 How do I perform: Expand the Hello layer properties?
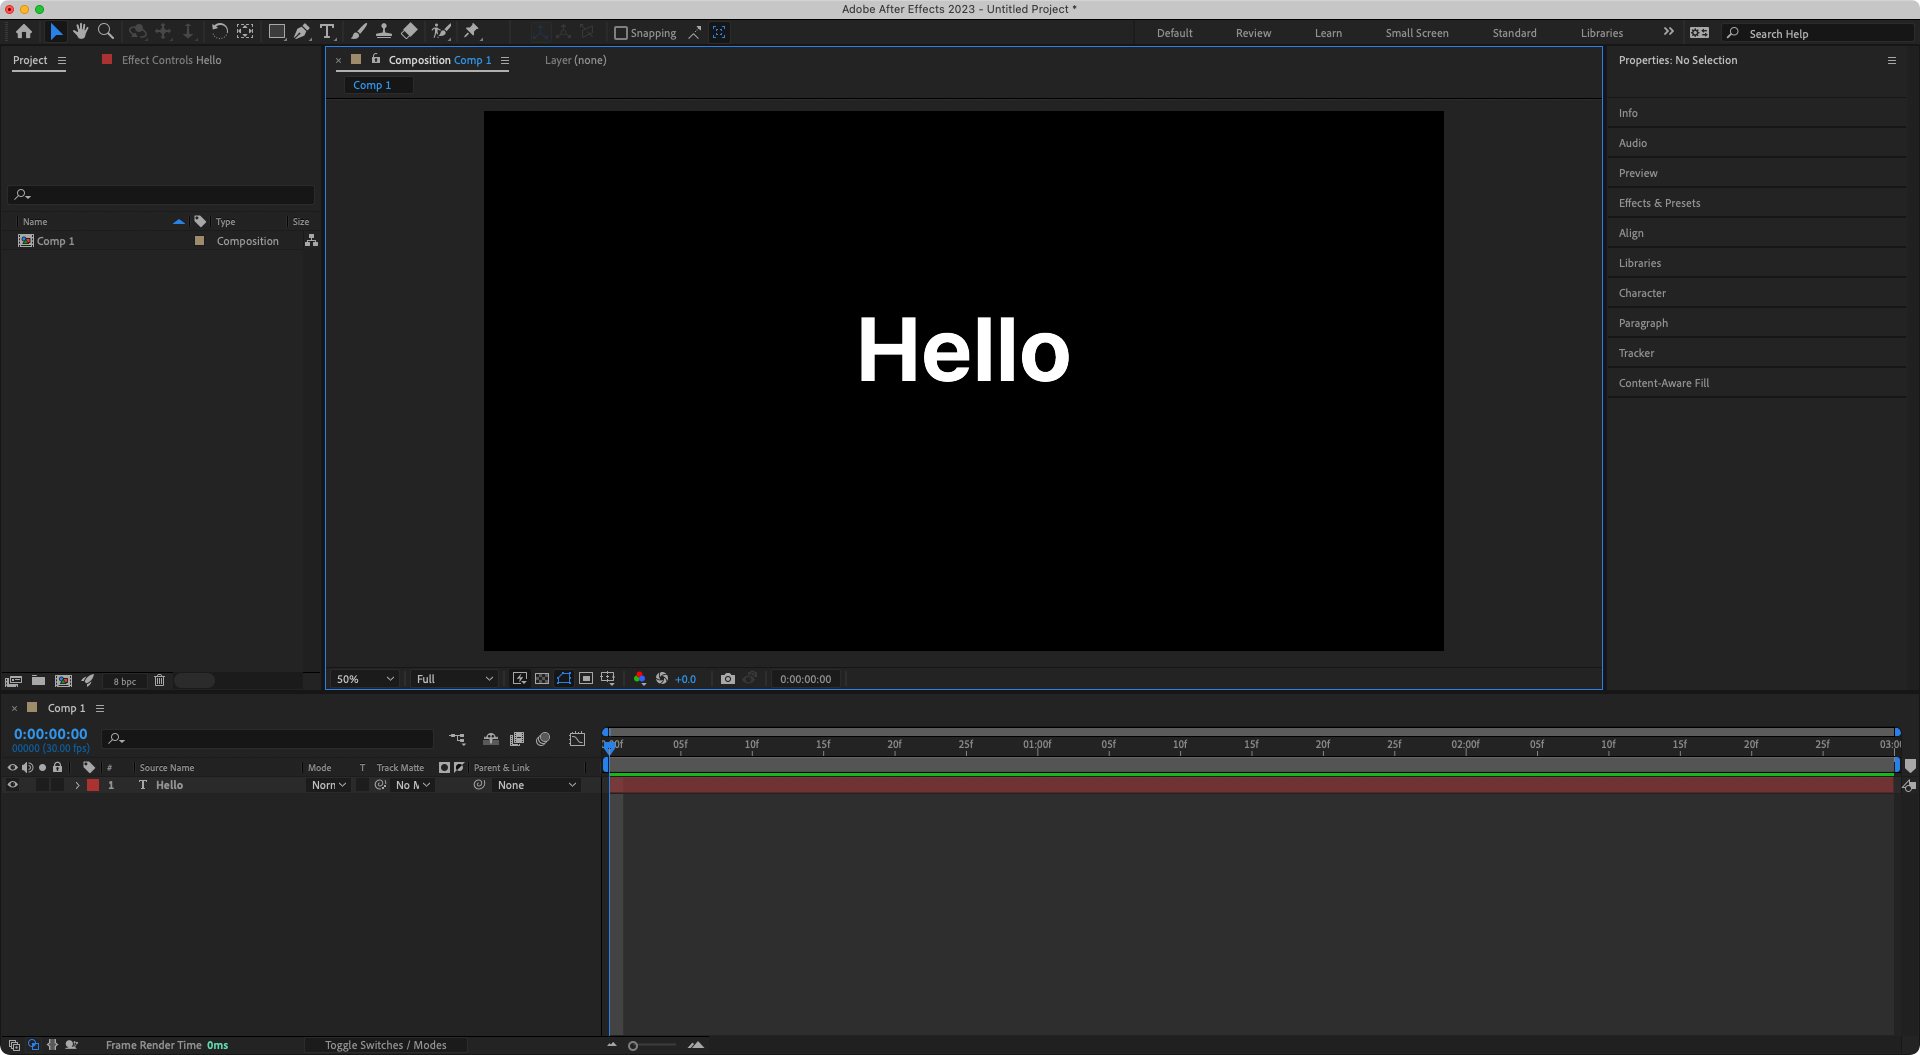pyautogui.click(x=77, y=785)
